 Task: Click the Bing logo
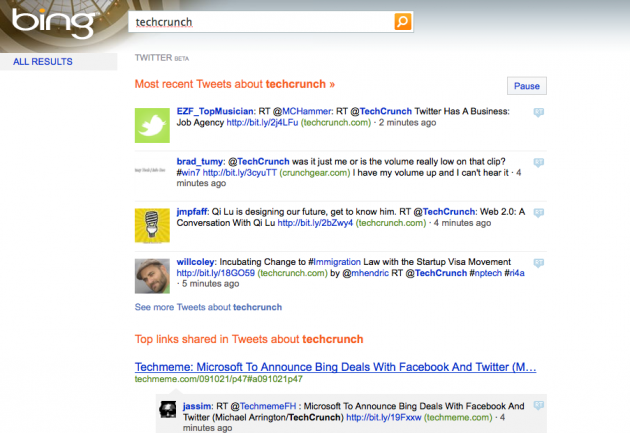(42, 22)
